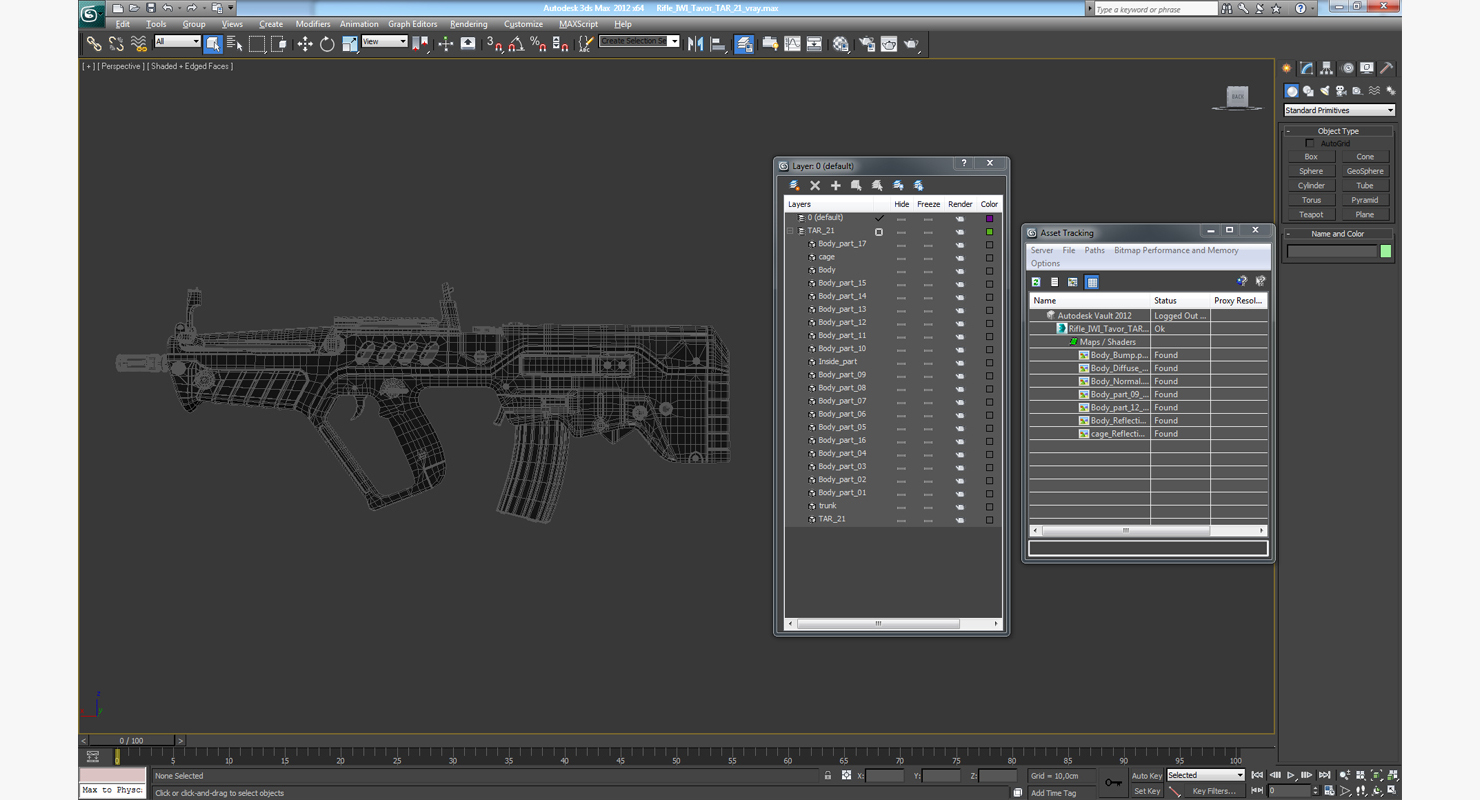Click the green TAR_21 layer color swatch

990,232
